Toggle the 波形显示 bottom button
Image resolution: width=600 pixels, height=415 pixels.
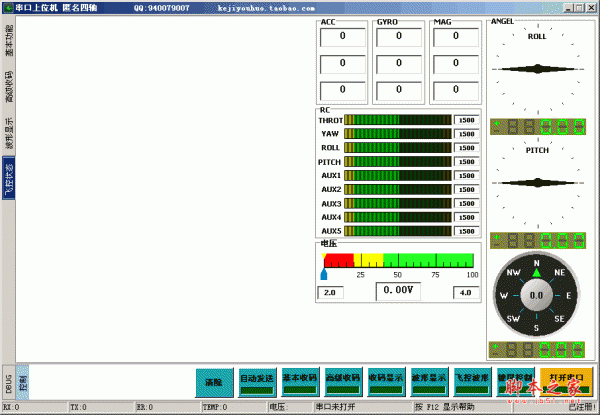point(429,382)
